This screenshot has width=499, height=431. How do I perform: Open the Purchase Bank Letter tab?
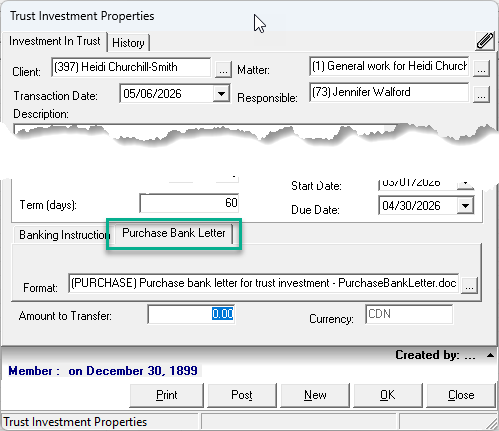coord(174,233)
